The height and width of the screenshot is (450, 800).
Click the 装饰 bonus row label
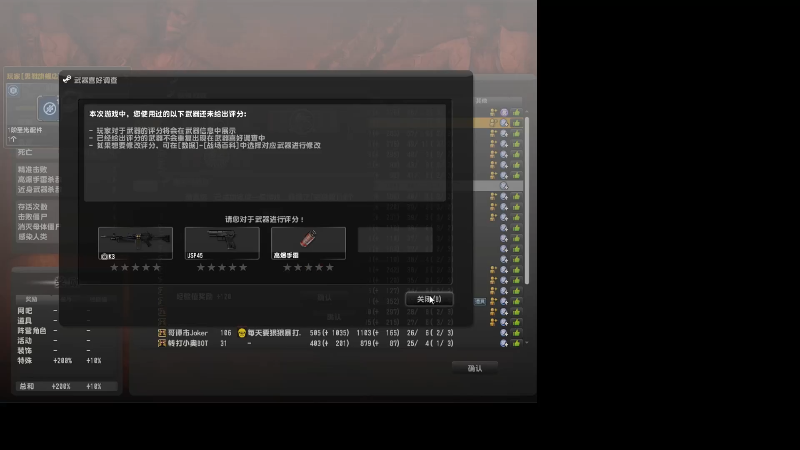[x=24, y=351]
